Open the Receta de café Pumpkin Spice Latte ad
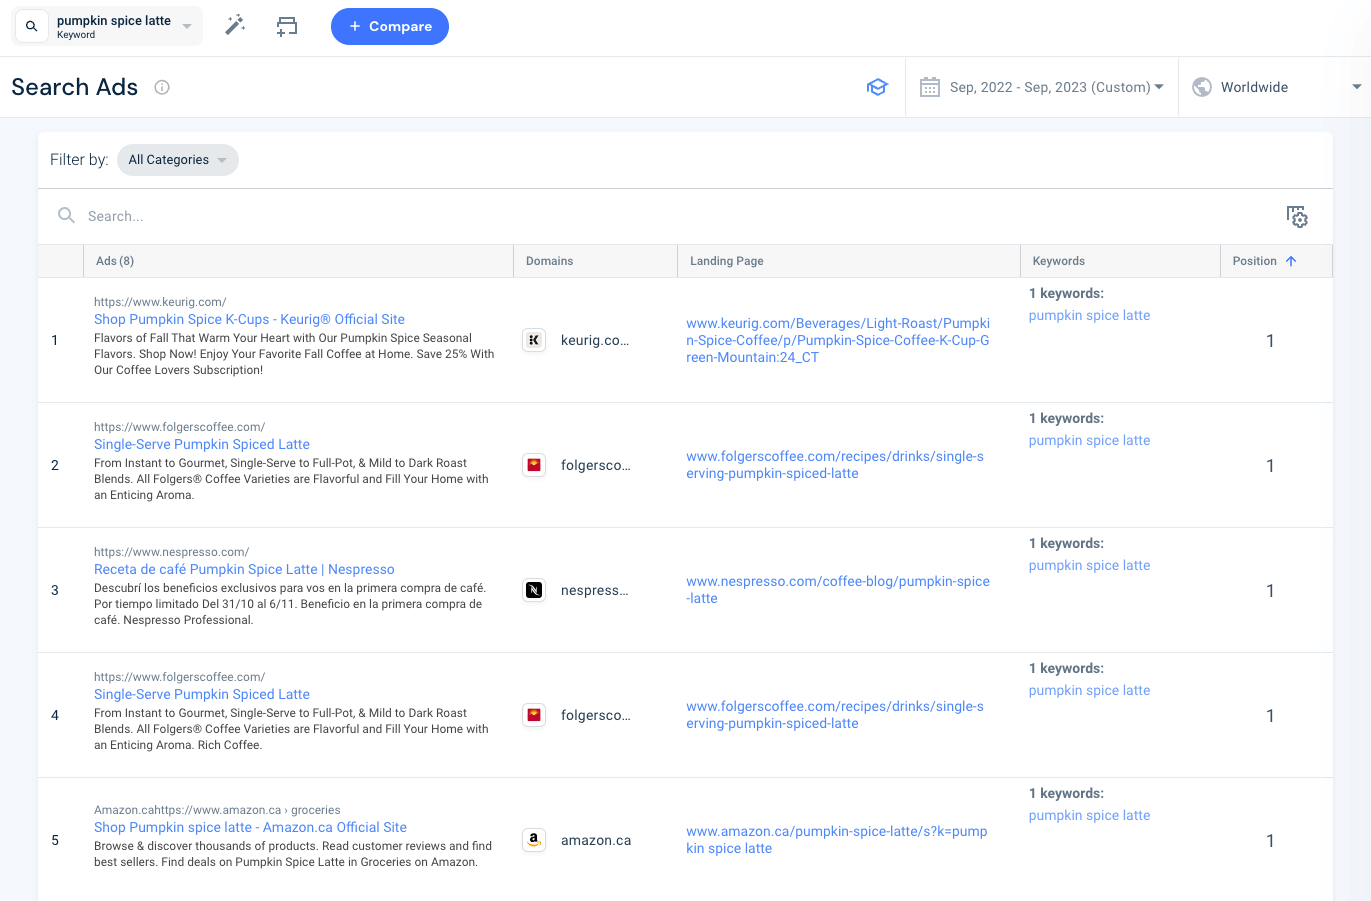The image size is (1371, 901). (x=244, y=569)
